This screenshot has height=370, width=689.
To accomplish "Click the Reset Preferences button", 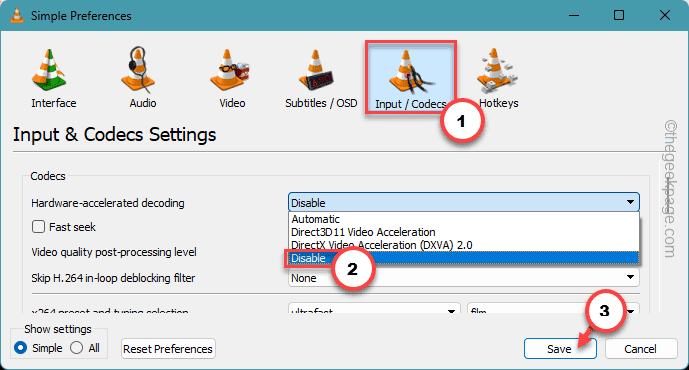I will click(x=168, y=349).
